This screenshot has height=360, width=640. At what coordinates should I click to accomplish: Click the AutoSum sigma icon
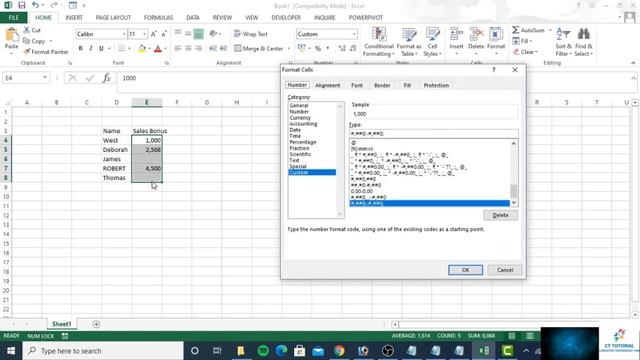coord(516,30)
